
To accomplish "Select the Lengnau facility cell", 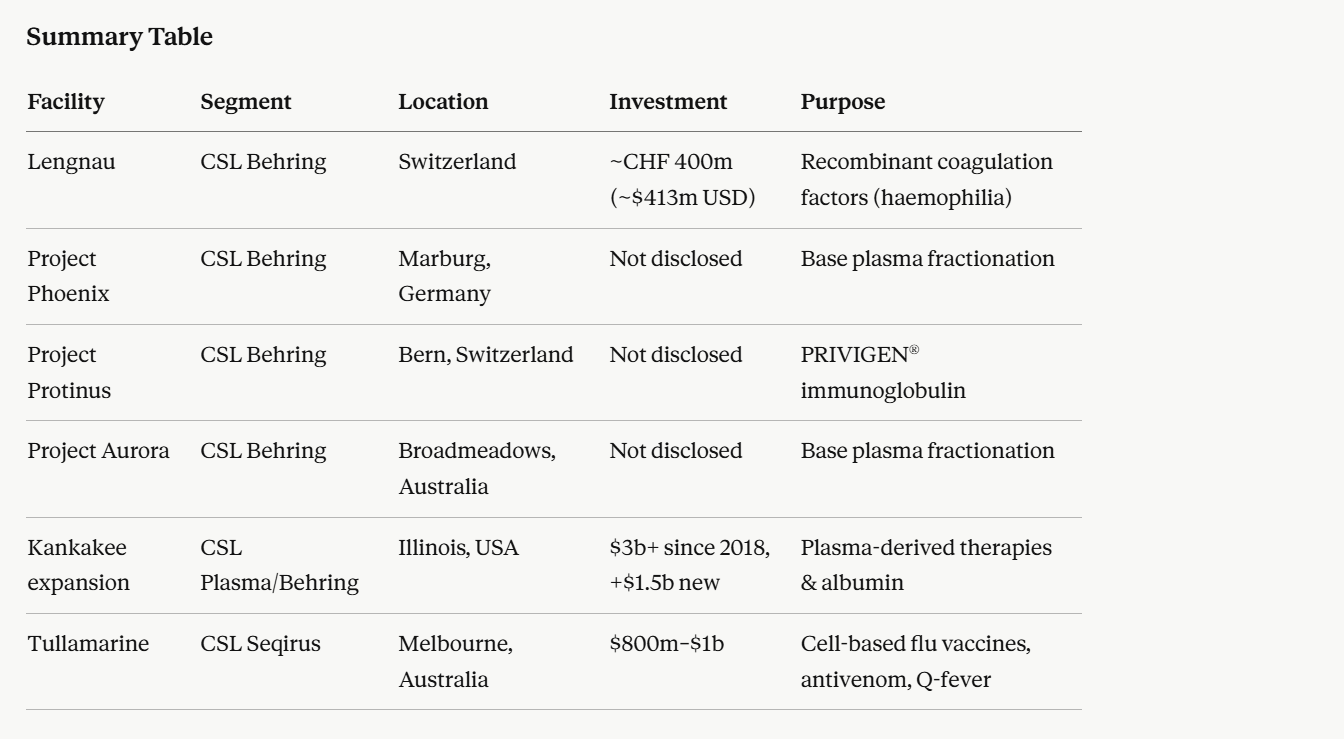I will 71,162.
